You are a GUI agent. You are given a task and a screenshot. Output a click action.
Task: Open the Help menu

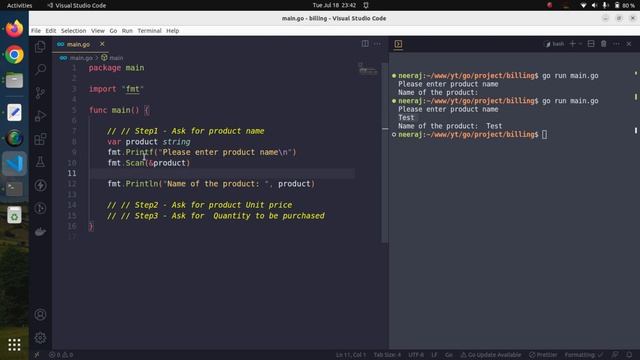pos(172,31)
